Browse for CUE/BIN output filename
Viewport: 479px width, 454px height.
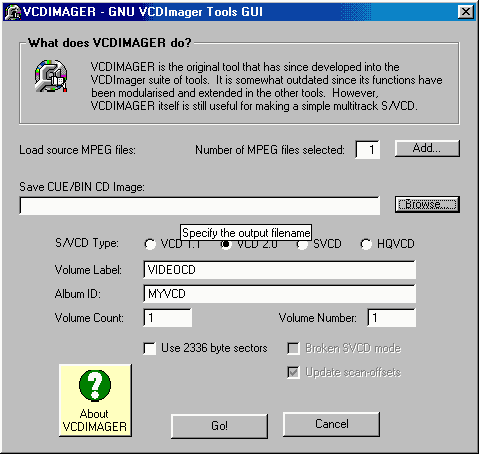pyautogui.click(x=427, y=204)
